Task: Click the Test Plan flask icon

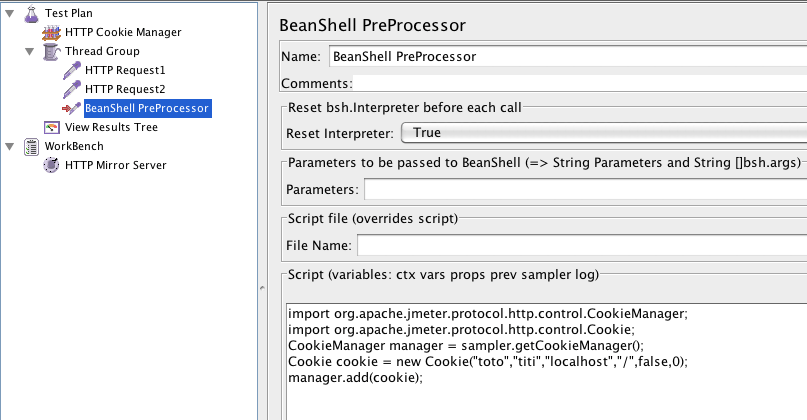Action: pos(29,13)
